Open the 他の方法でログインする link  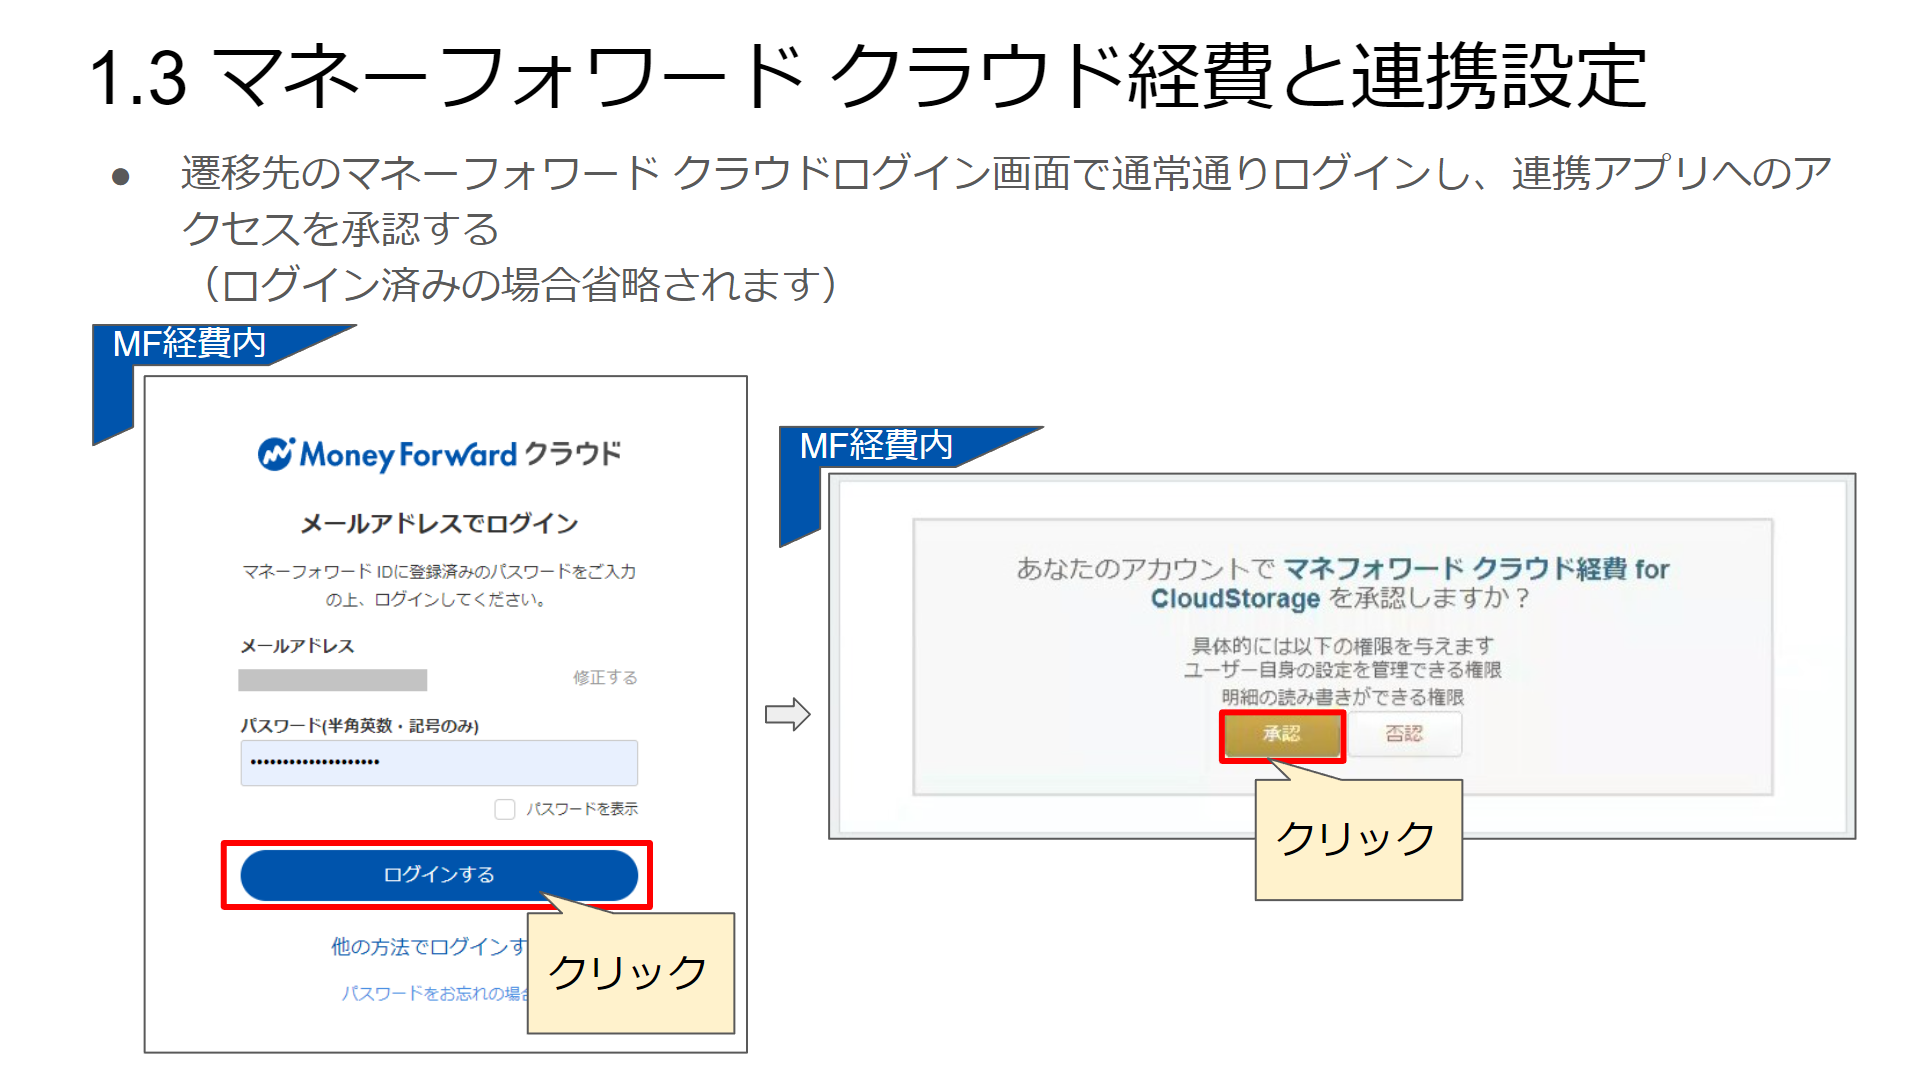click(x=430, y=946)
